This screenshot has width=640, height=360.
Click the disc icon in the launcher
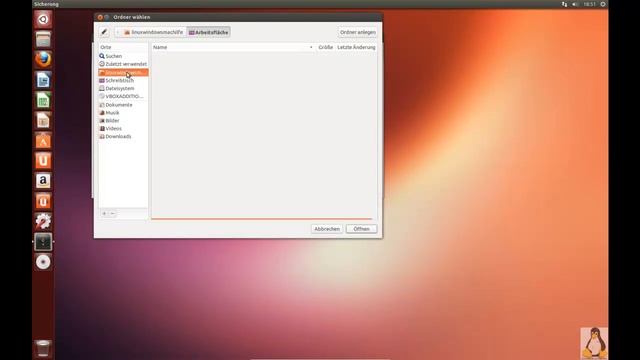pos(43,262)
